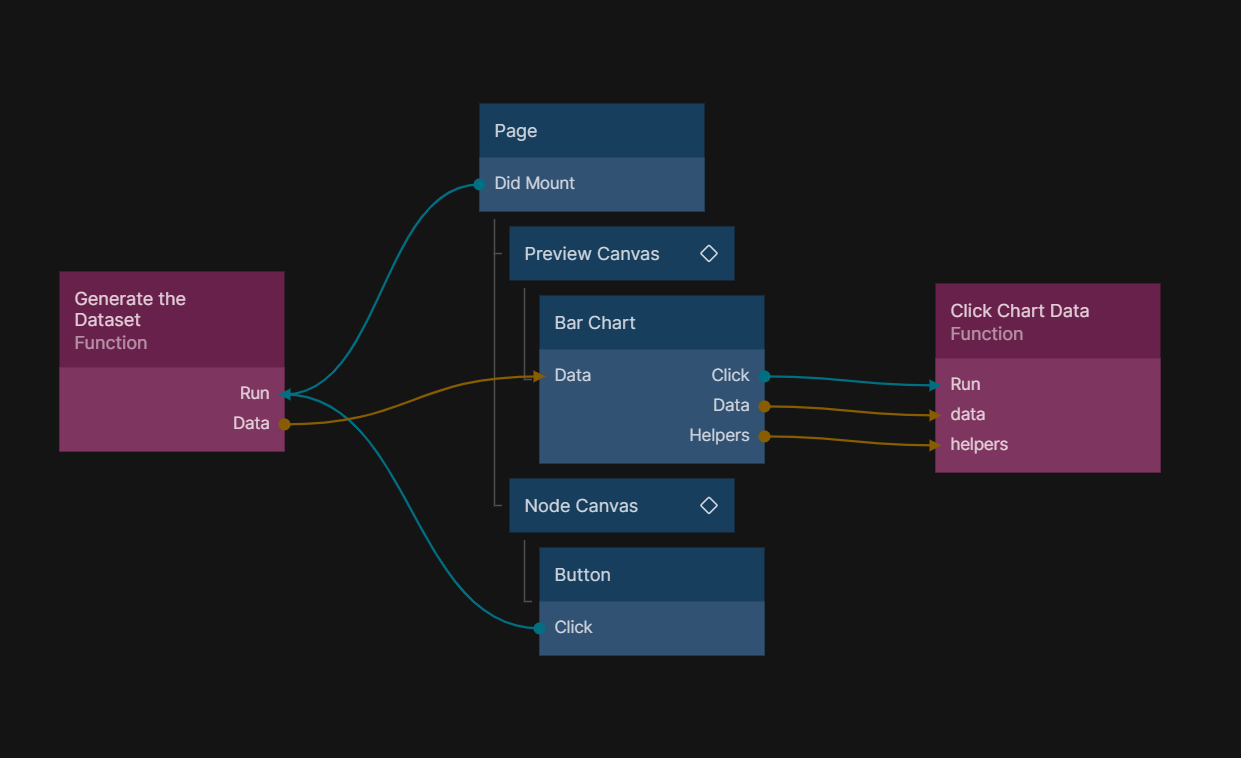Viewport: 1241px width, 758px height.
Task: Click the Button node's Click port dot
Action: point(539,628)
